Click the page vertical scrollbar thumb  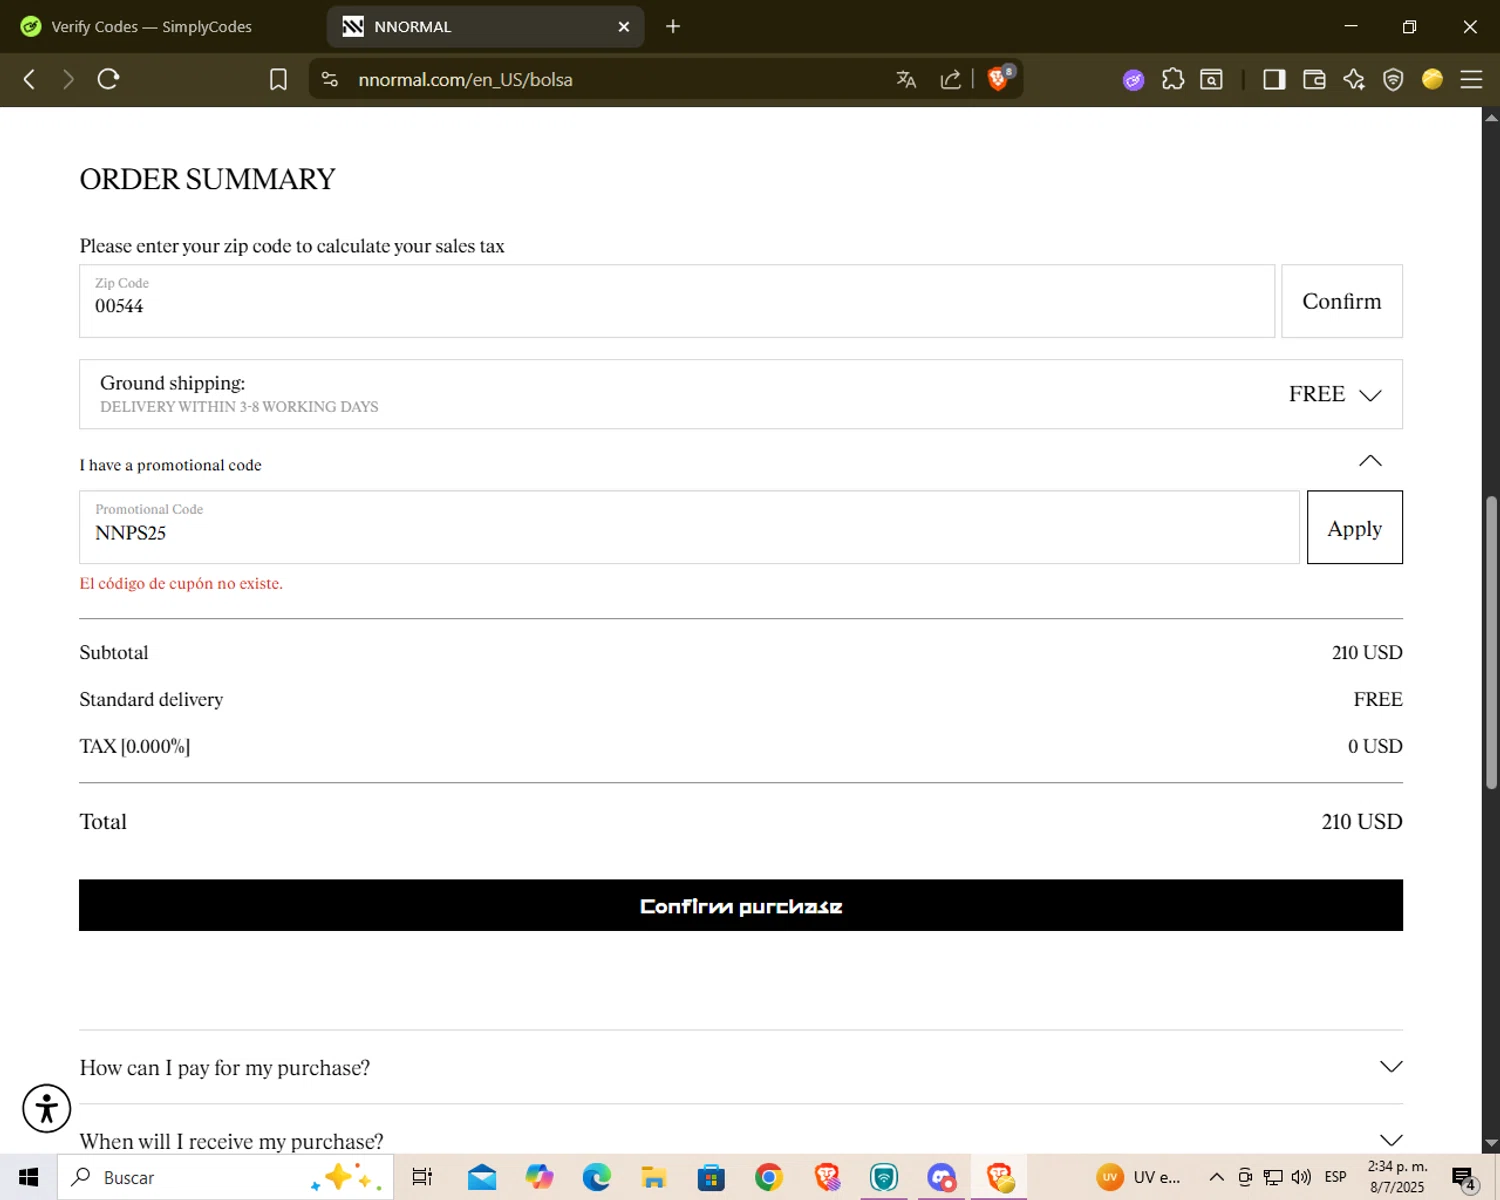[1491, 641]
